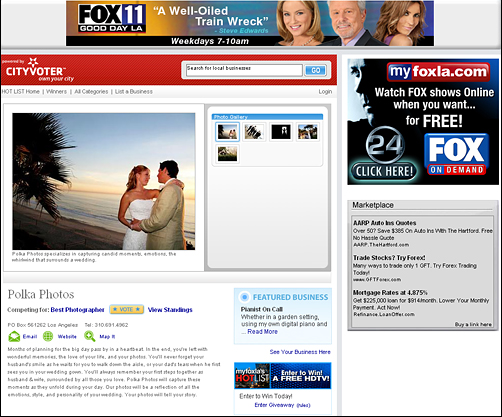Click the Hot List free HDTV banner

(283, 376)
